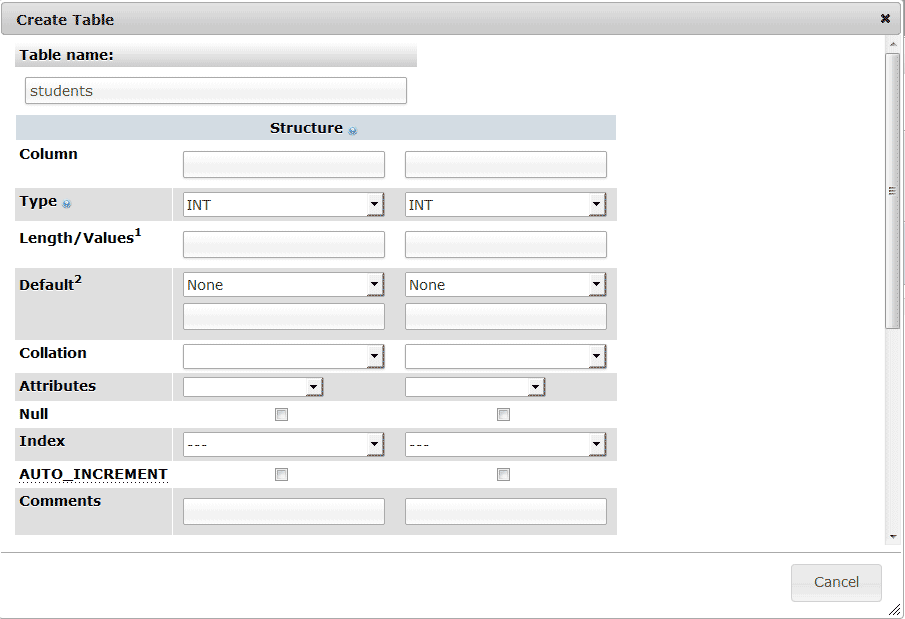Open second column Attributes dropdown
The width and height of the screenshot is (905, 619).
[475, 386]
